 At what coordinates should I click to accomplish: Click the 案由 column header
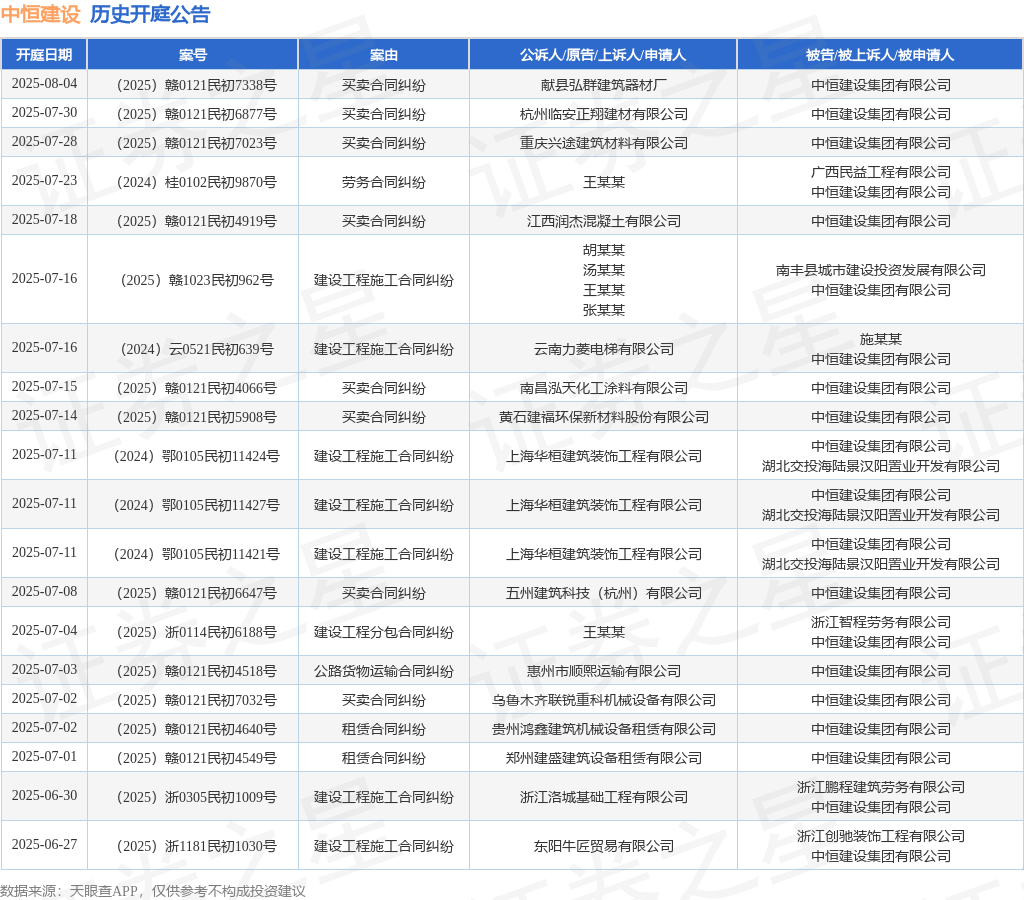click(383, 55)
